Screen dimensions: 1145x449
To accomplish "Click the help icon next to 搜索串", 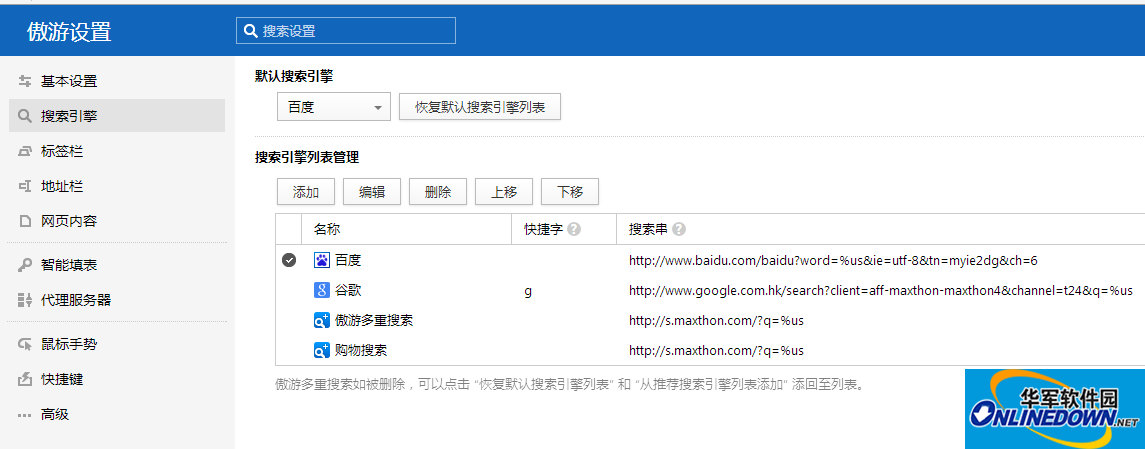I will click(679, 229).
